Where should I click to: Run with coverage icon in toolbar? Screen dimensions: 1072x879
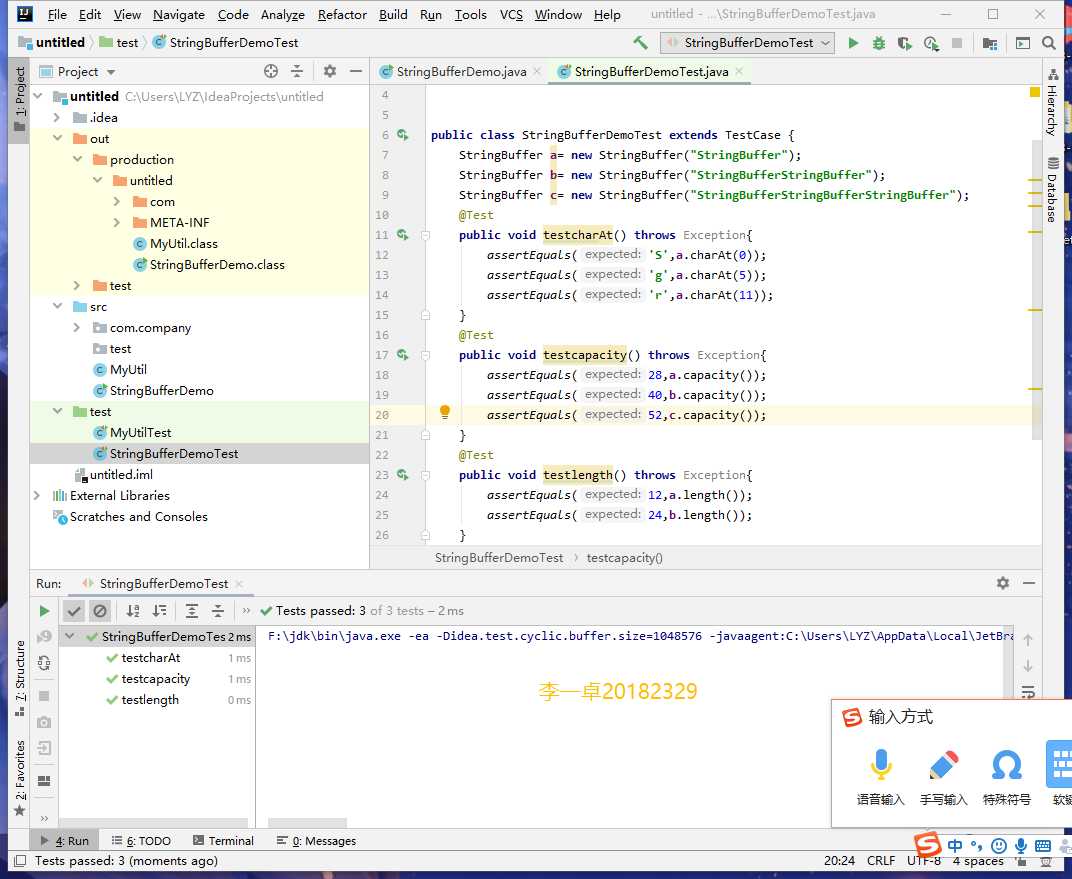click(904, 43)
